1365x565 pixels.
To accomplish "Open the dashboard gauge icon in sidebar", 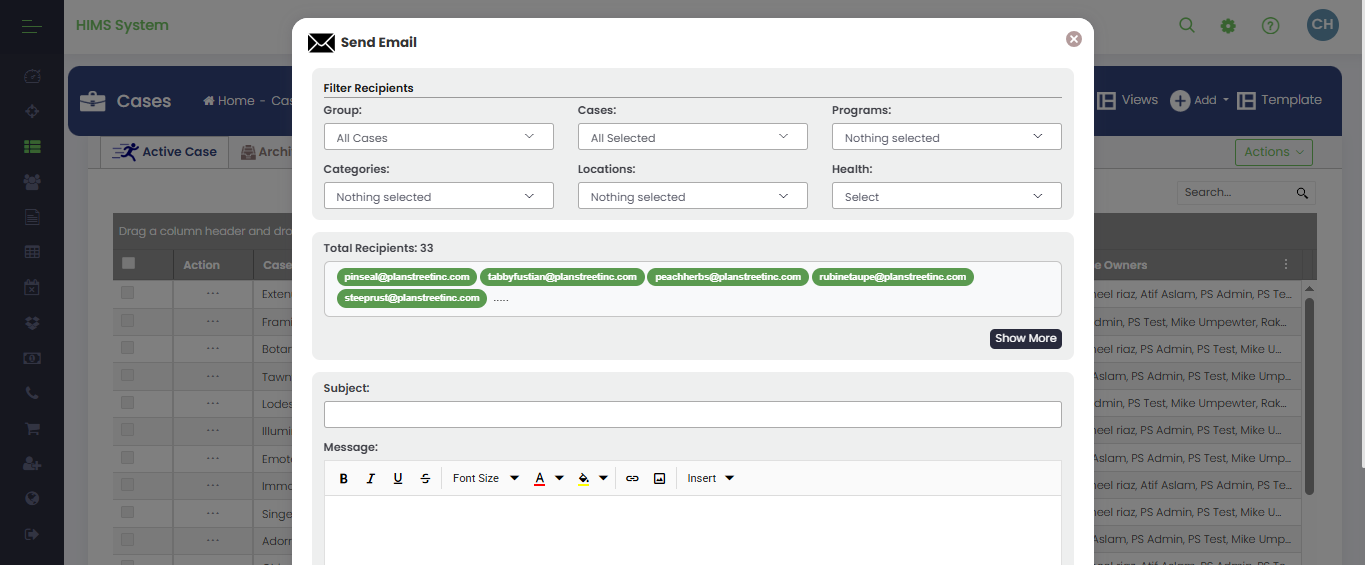I will [x=32, y=76].
